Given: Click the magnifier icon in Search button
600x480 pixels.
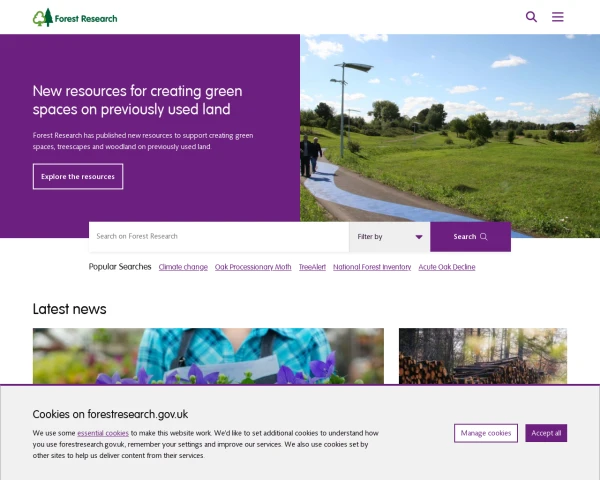Looking at the screenshot, I should pos(484,237).
